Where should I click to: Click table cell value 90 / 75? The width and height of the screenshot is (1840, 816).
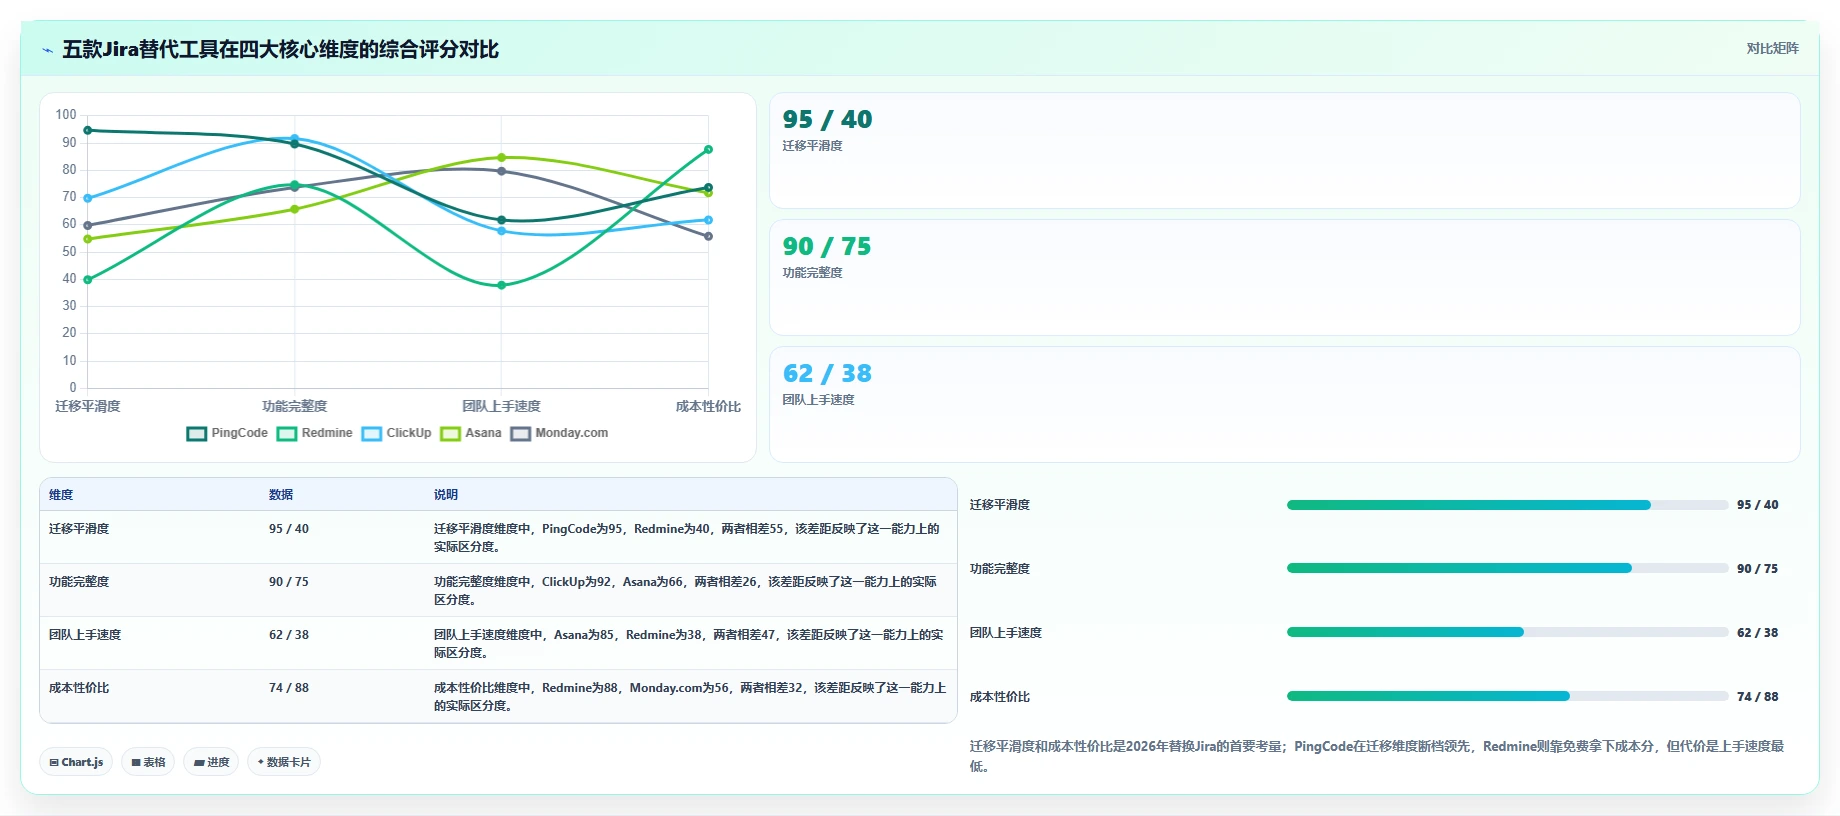point(289,582)
